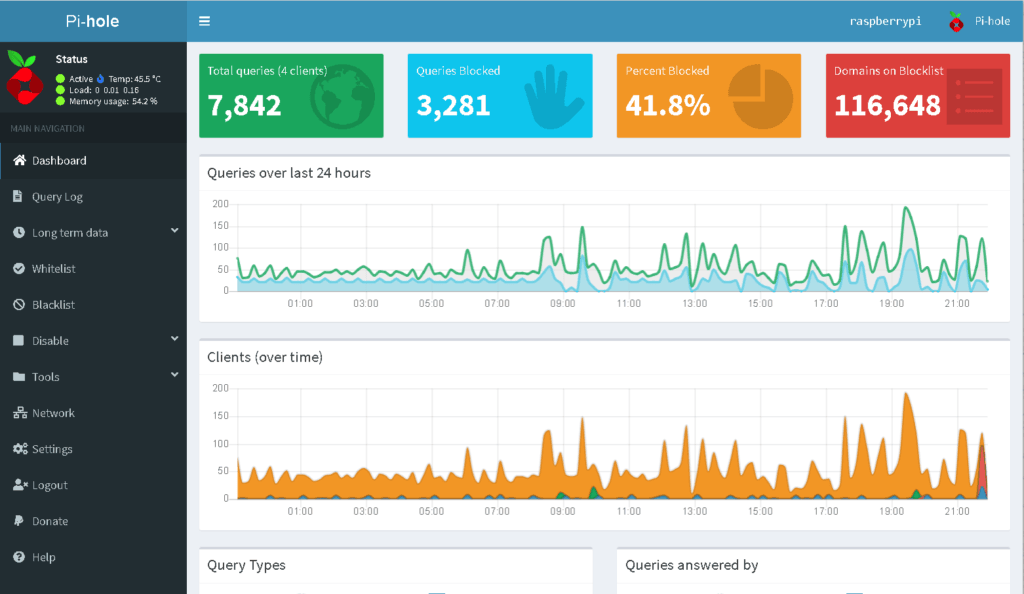Open the Settings page
The width and height of the screenshot is (1024, 594).
coord(93,449)
